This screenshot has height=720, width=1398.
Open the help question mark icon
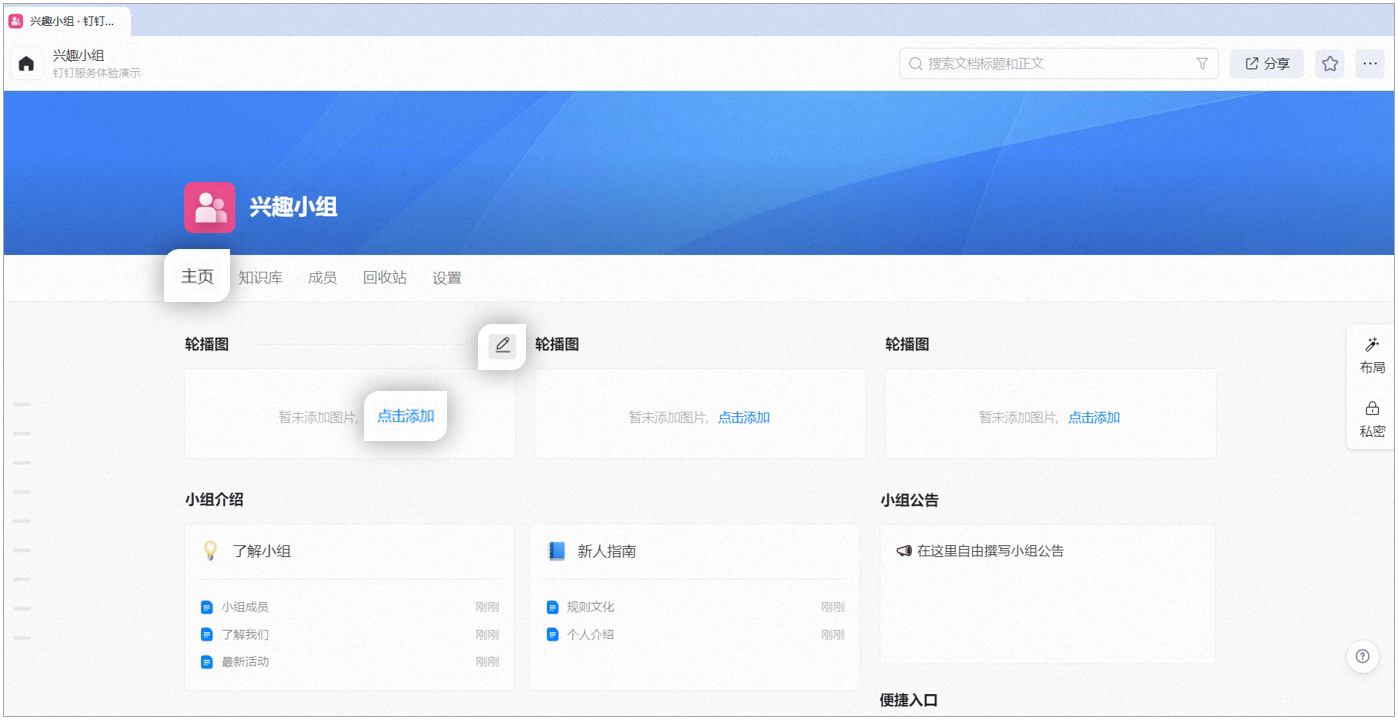pyautogui.click(x=1361, y=657)
